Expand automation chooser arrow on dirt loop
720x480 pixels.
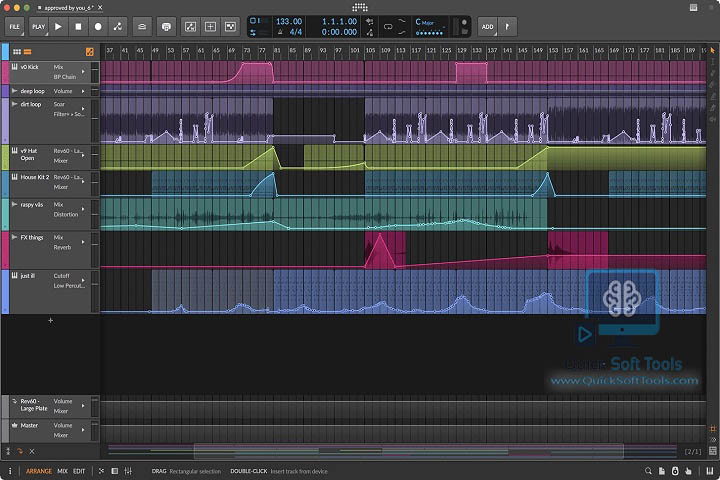83,109
